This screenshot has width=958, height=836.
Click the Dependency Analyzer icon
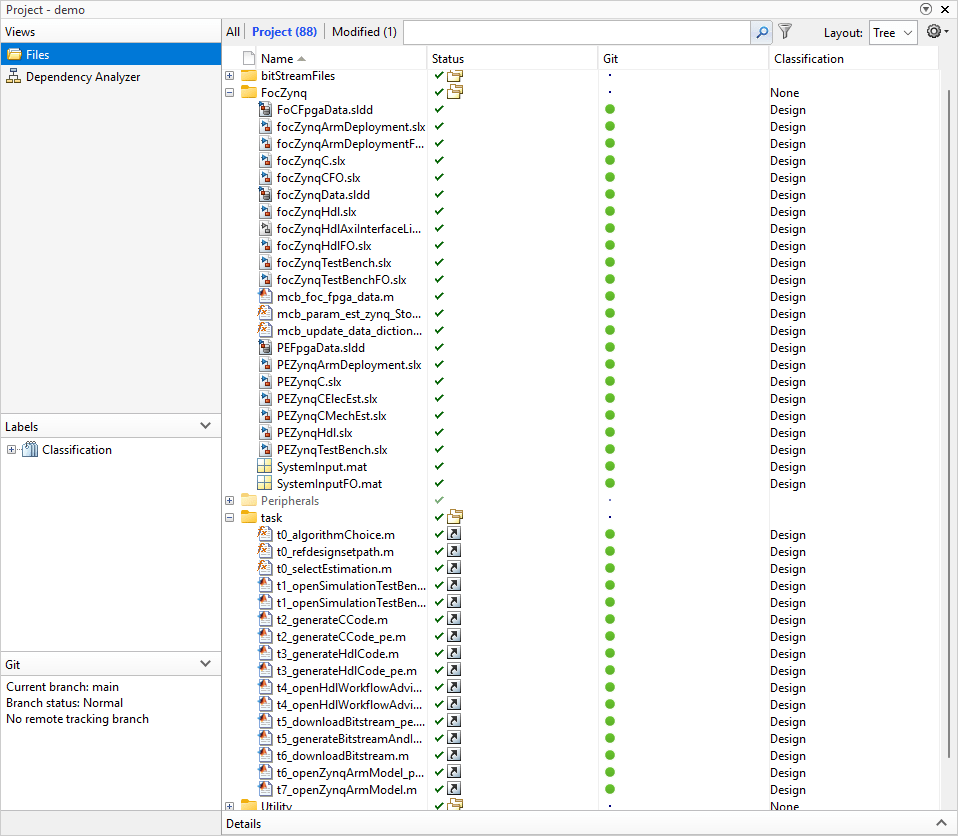pyautogui.click(x=13, y=76)
